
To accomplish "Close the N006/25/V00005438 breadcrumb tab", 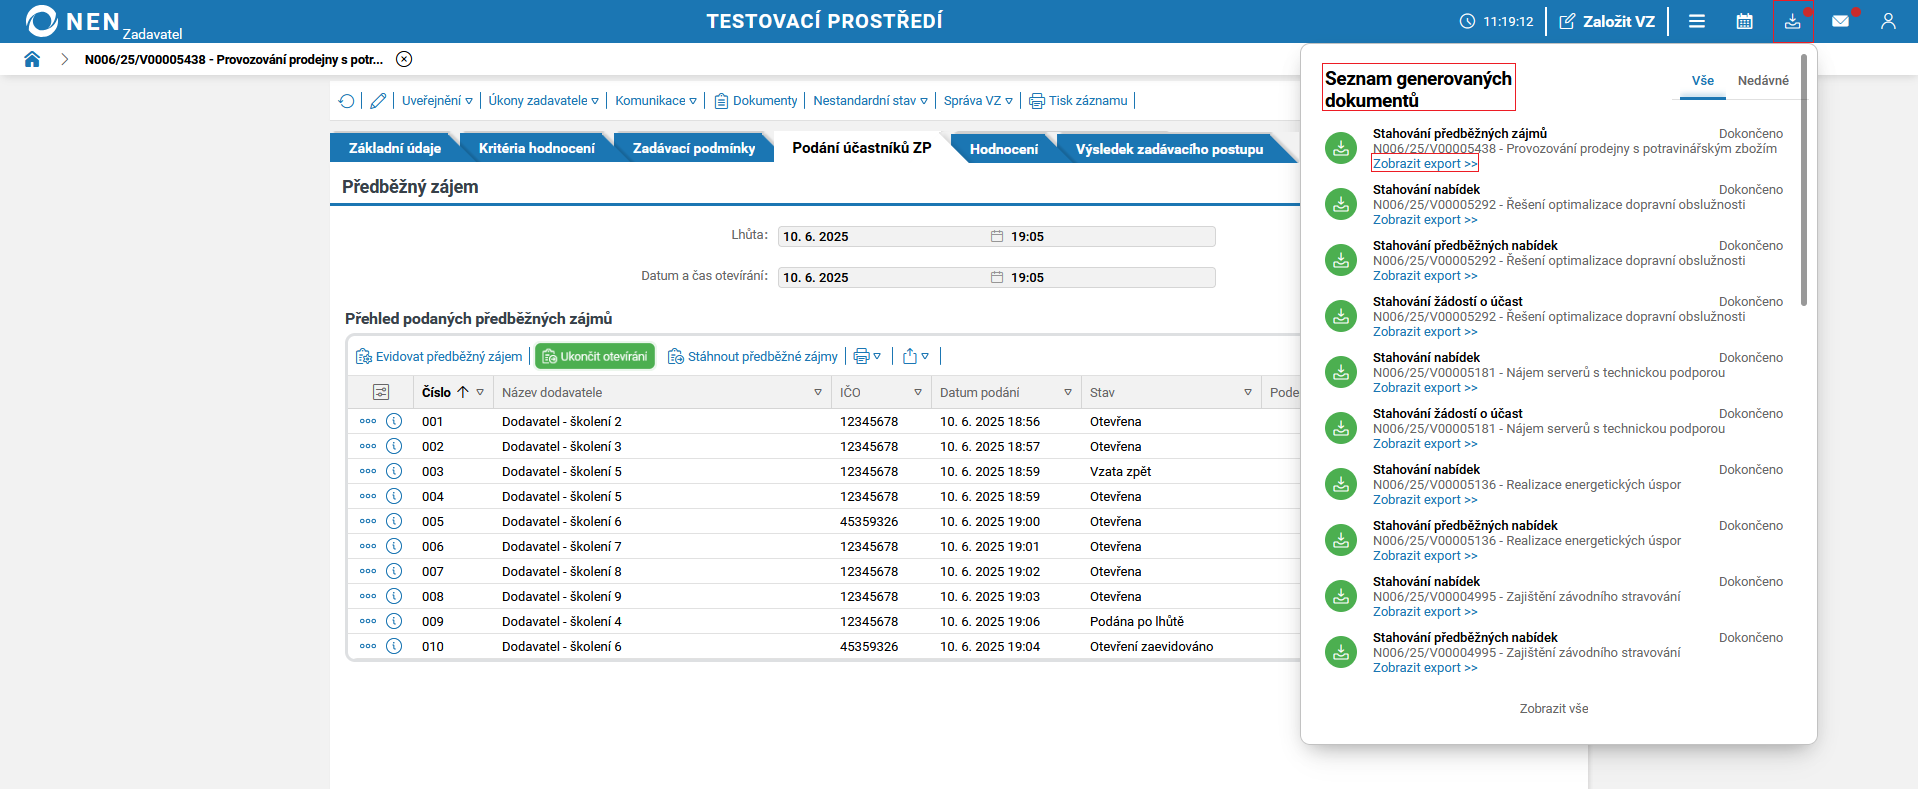I will coord(404,59).
